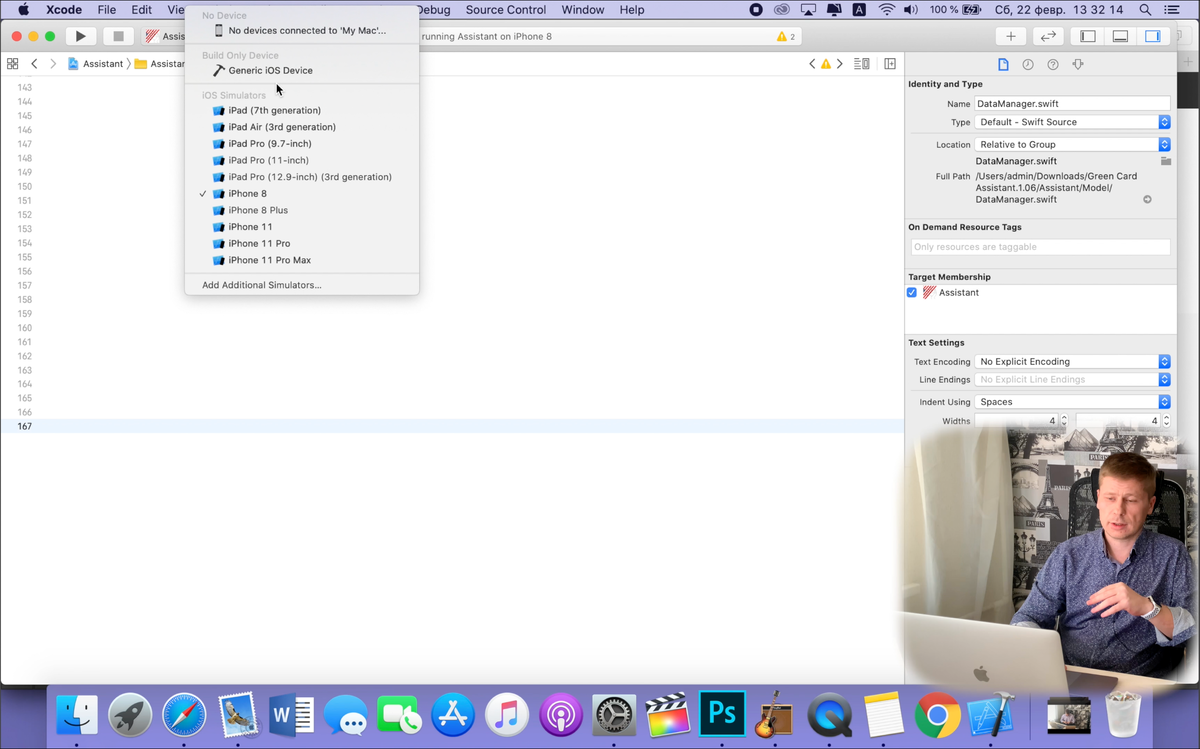
Task: Choose iPad Pro (12.9-inch) (3rd generation)
Action: 302,177
